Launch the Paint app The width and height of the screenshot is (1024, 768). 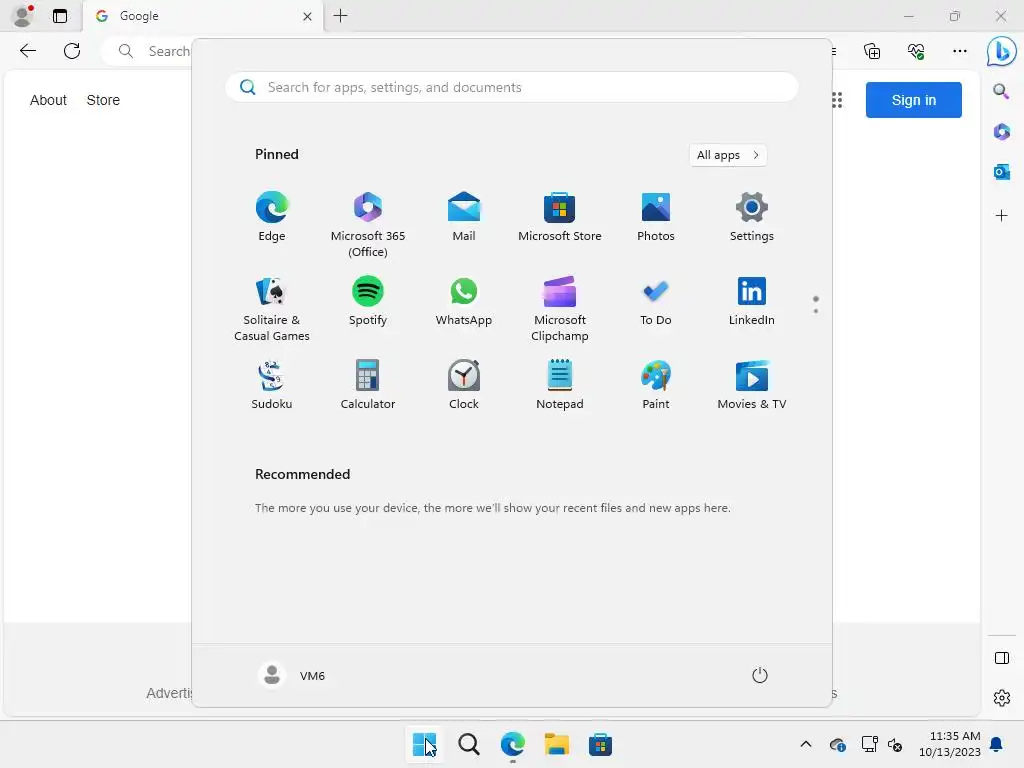(656, 385)
